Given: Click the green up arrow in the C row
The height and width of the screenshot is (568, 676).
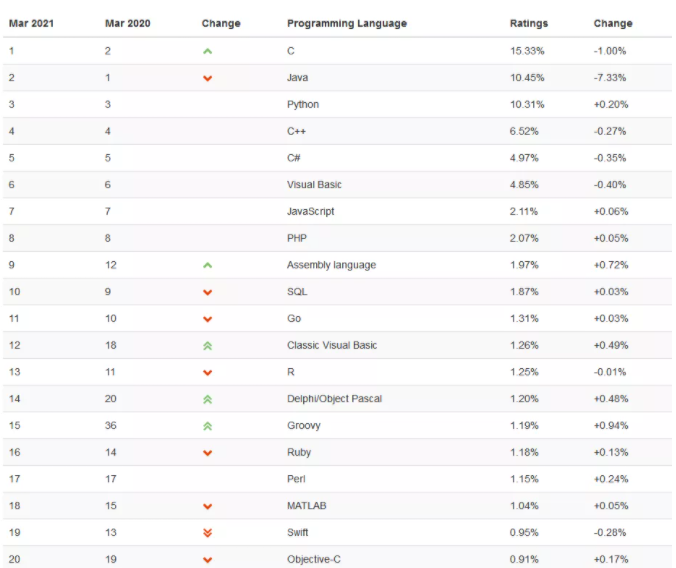Looking at the screenshot, I should click(x=207, y=51).
